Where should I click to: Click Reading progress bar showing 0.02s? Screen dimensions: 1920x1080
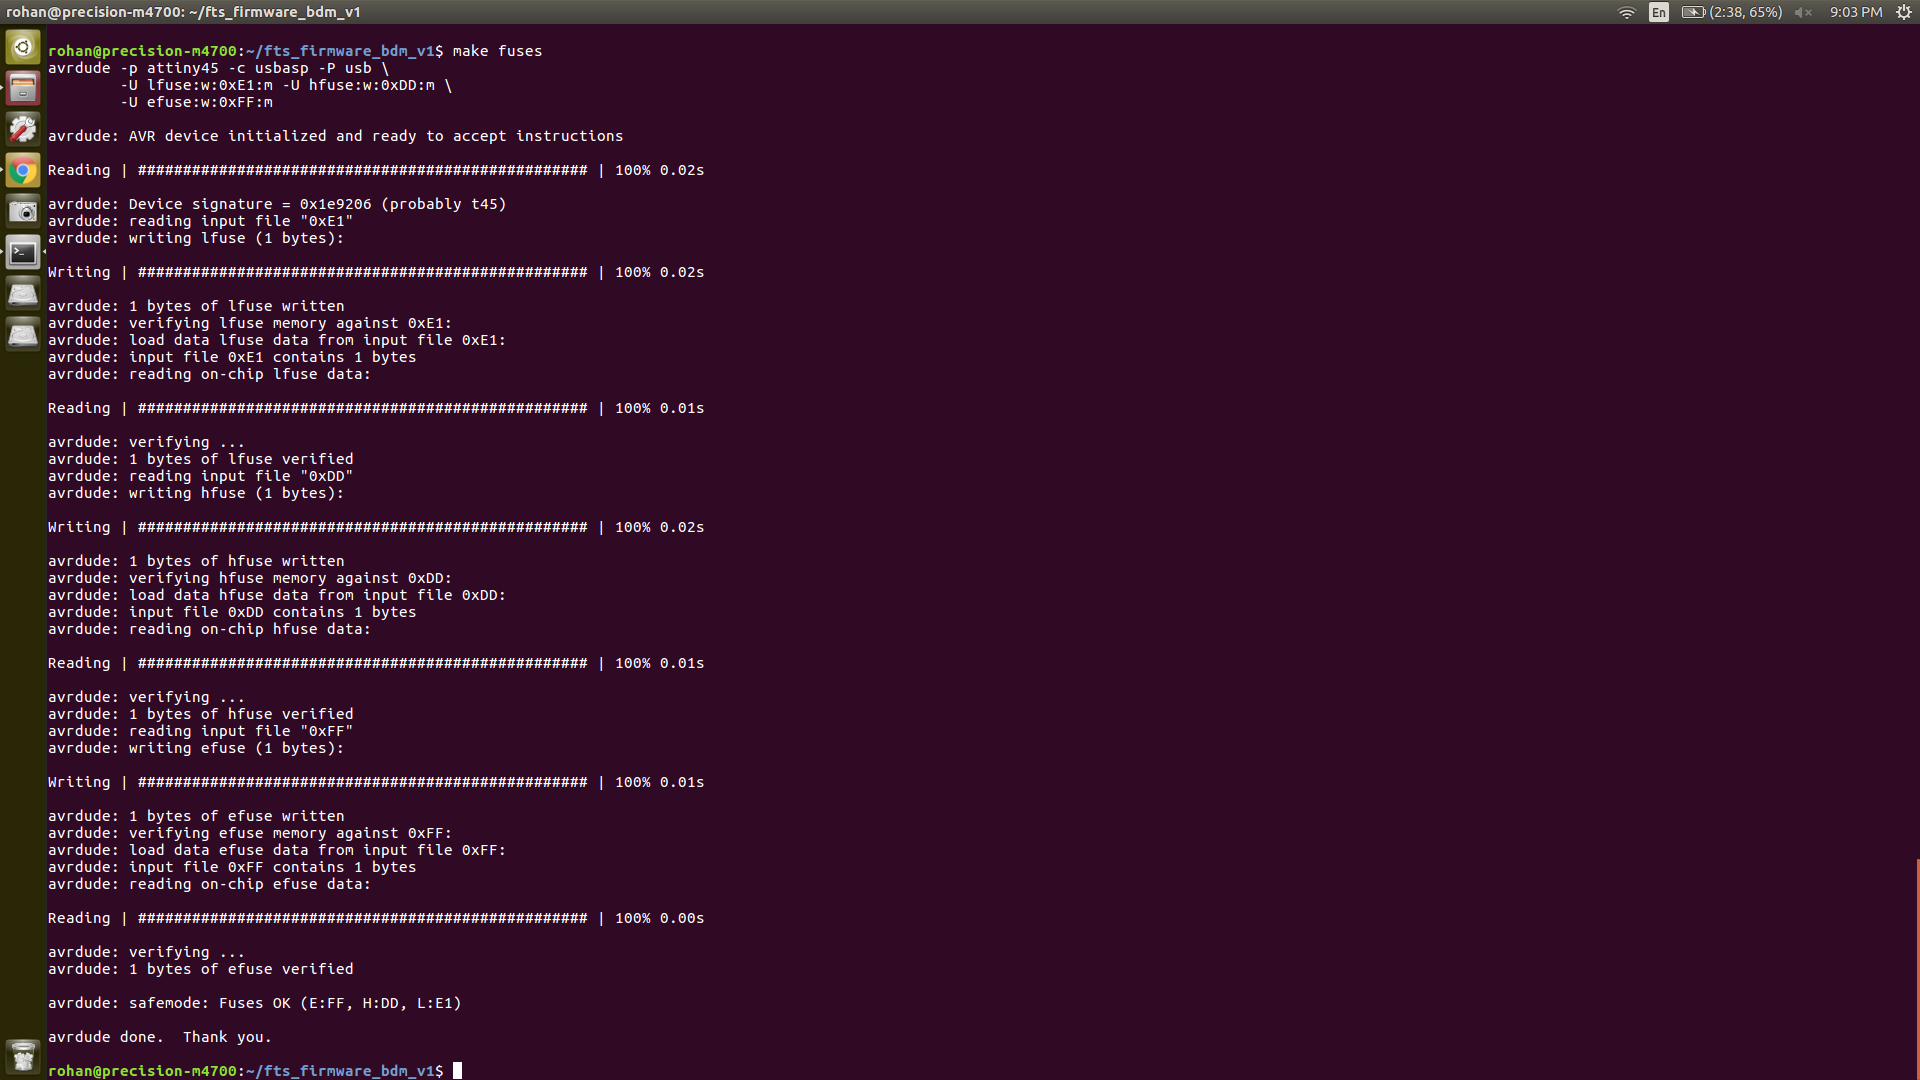click(x=376, y=170)
